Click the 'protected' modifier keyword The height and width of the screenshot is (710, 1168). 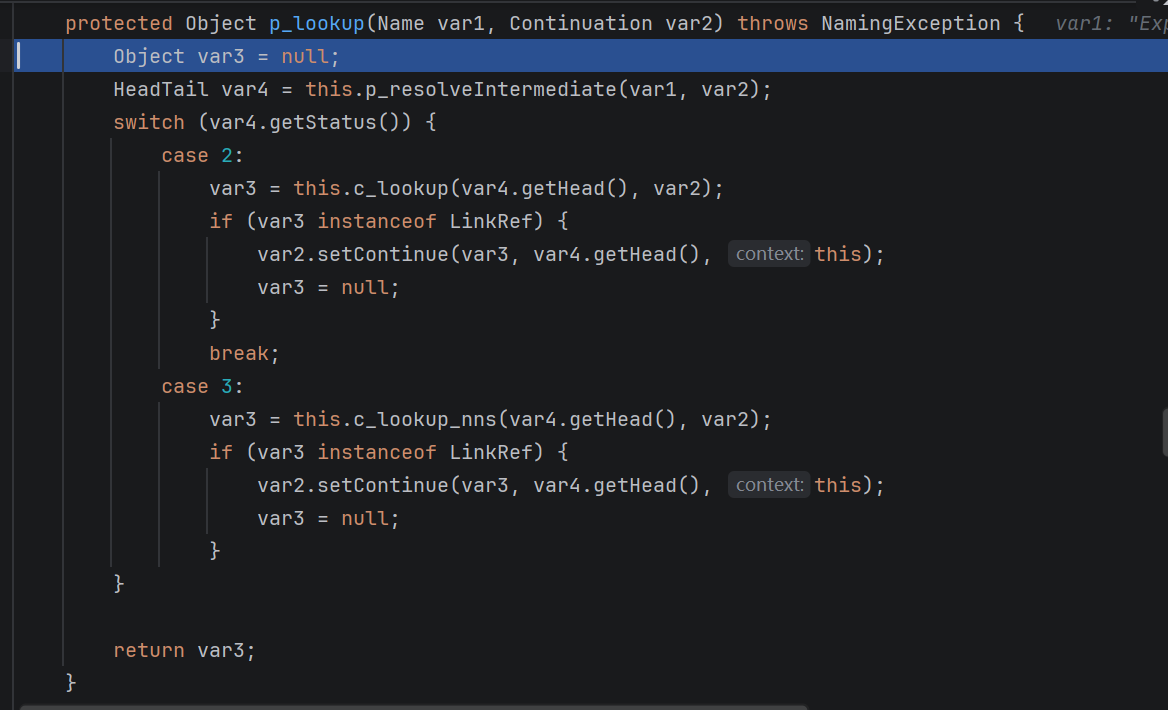pos(119,24)
